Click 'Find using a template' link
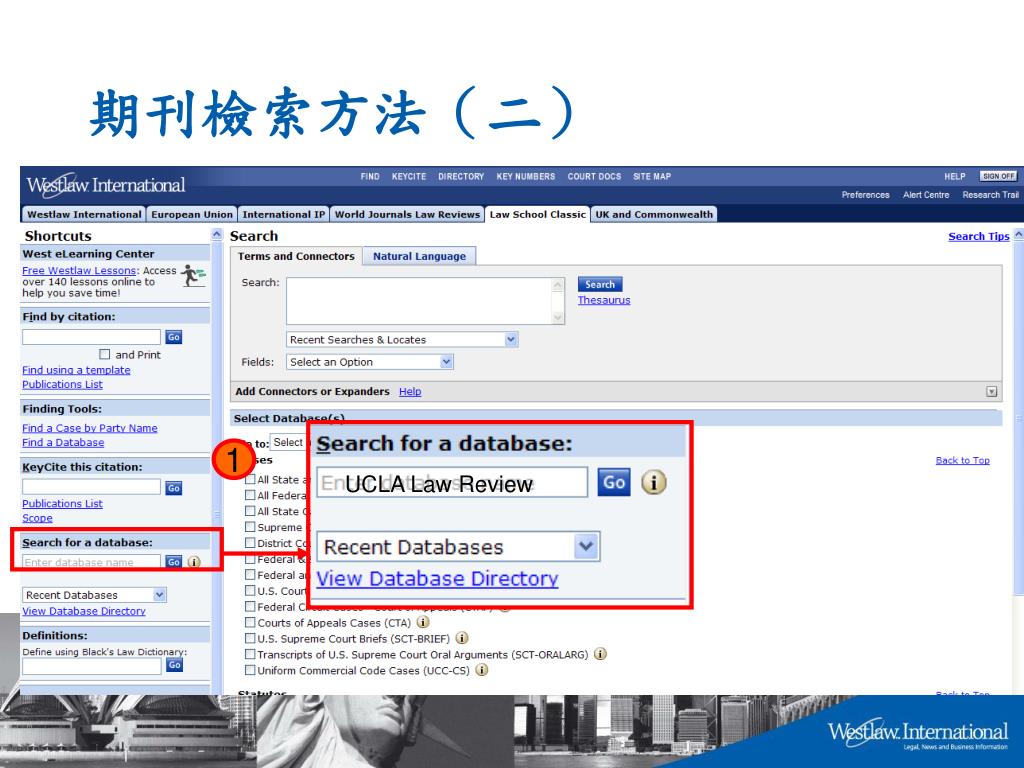Viewport: 1024px width, 768px height. [x=76, y=370]
